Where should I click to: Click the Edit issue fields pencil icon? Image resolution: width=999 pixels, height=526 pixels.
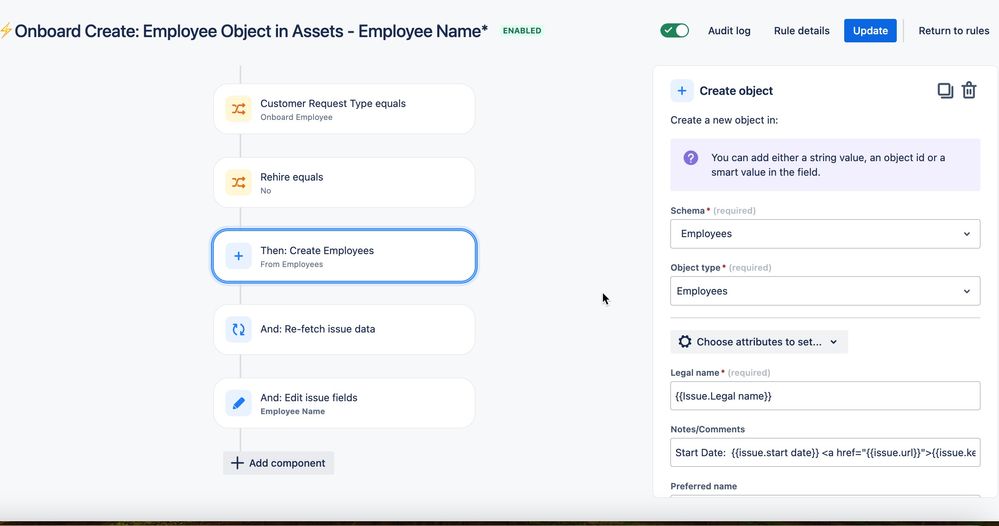(238, 403)
